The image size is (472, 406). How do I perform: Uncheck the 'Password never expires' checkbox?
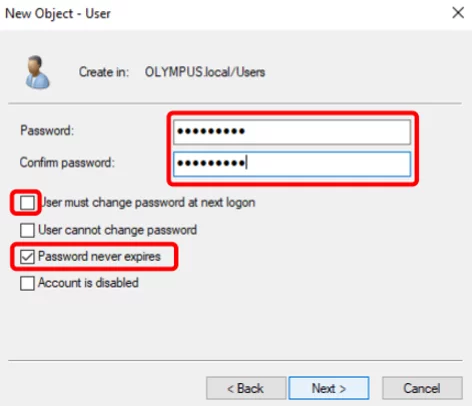27,257
